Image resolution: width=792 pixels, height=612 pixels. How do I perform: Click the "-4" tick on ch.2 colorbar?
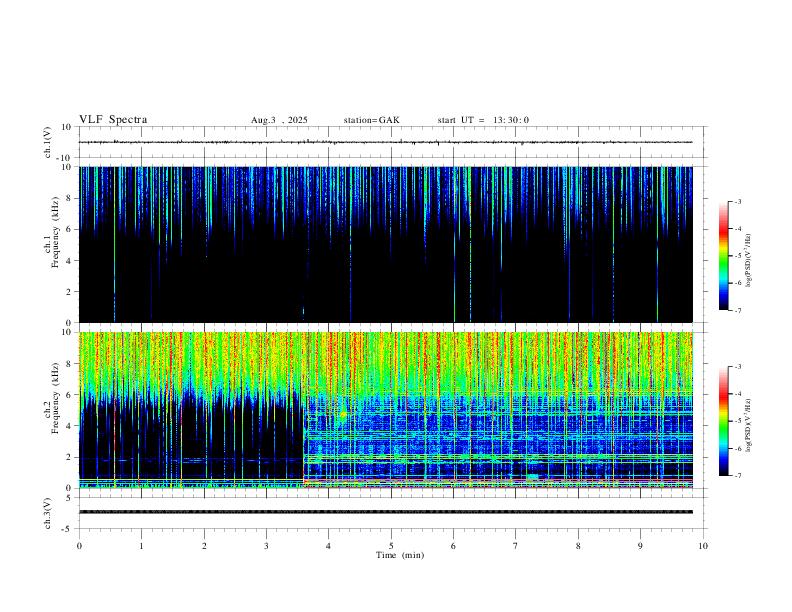click(737, 394)
